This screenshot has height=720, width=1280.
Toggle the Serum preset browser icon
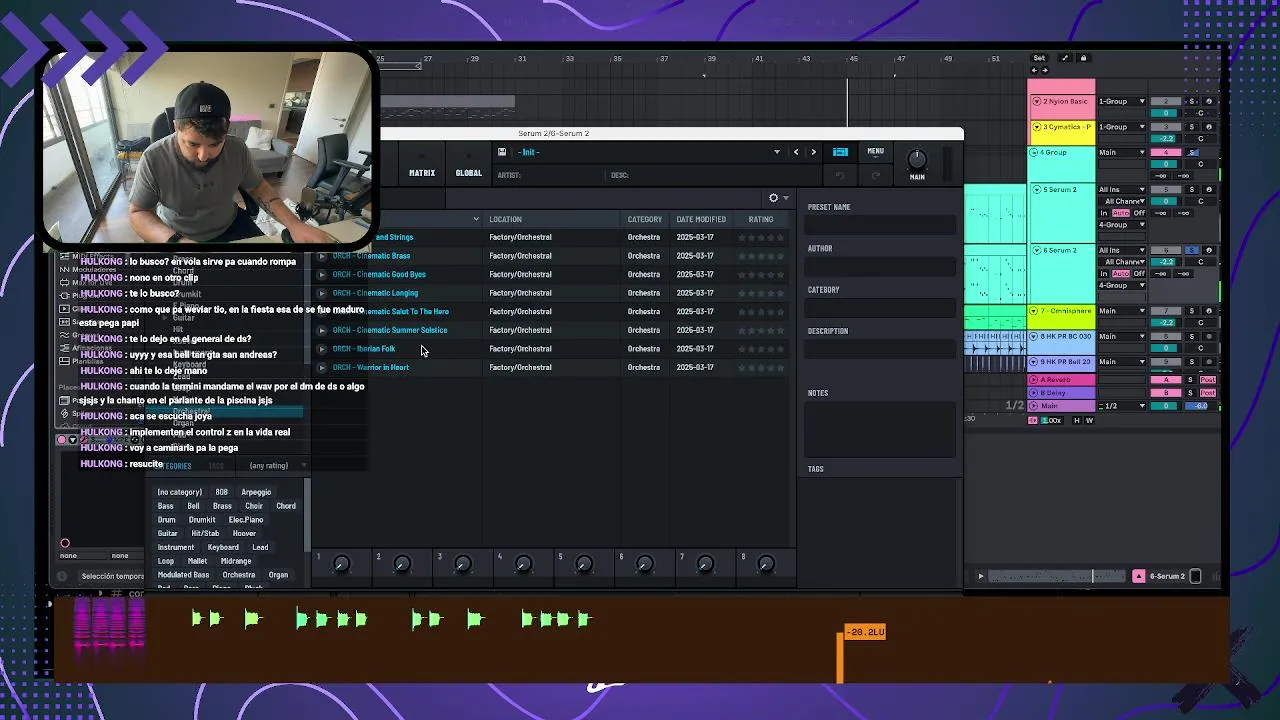pos(840,152)
